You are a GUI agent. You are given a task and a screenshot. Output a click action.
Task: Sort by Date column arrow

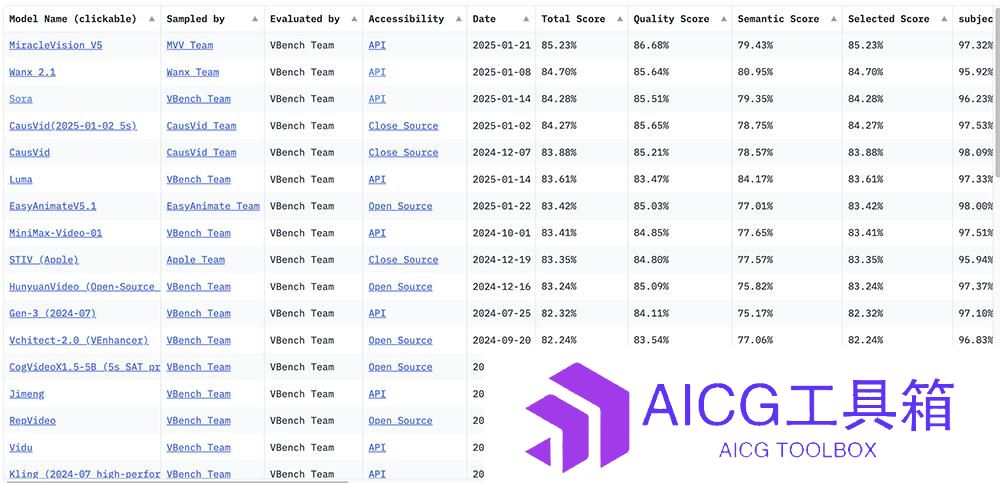(526, 19)
